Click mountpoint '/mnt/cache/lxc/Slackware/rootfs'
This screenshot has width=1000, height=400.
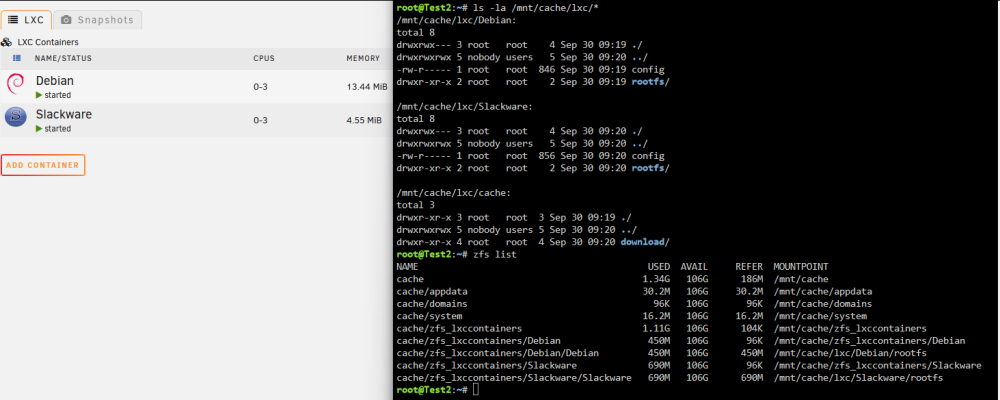point(858,378)
